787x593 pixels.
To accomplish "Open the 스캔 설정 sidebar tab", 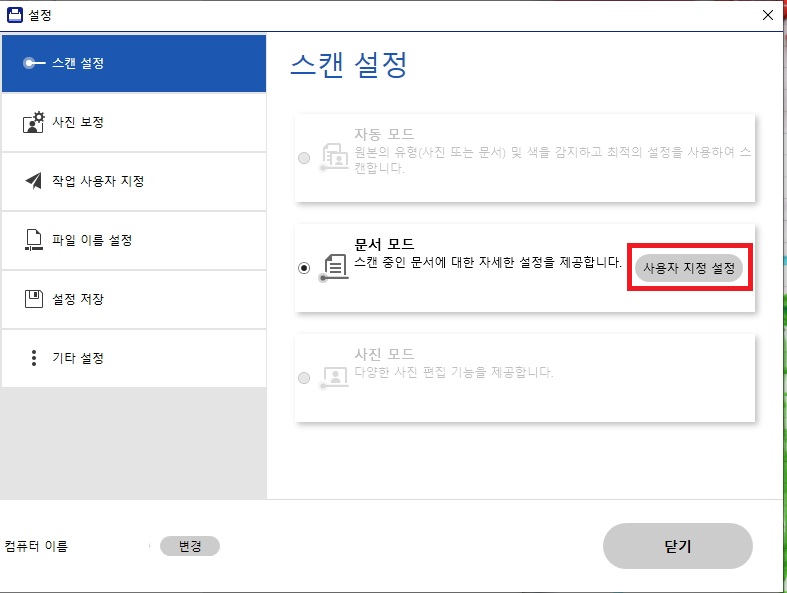I will 134,63.
